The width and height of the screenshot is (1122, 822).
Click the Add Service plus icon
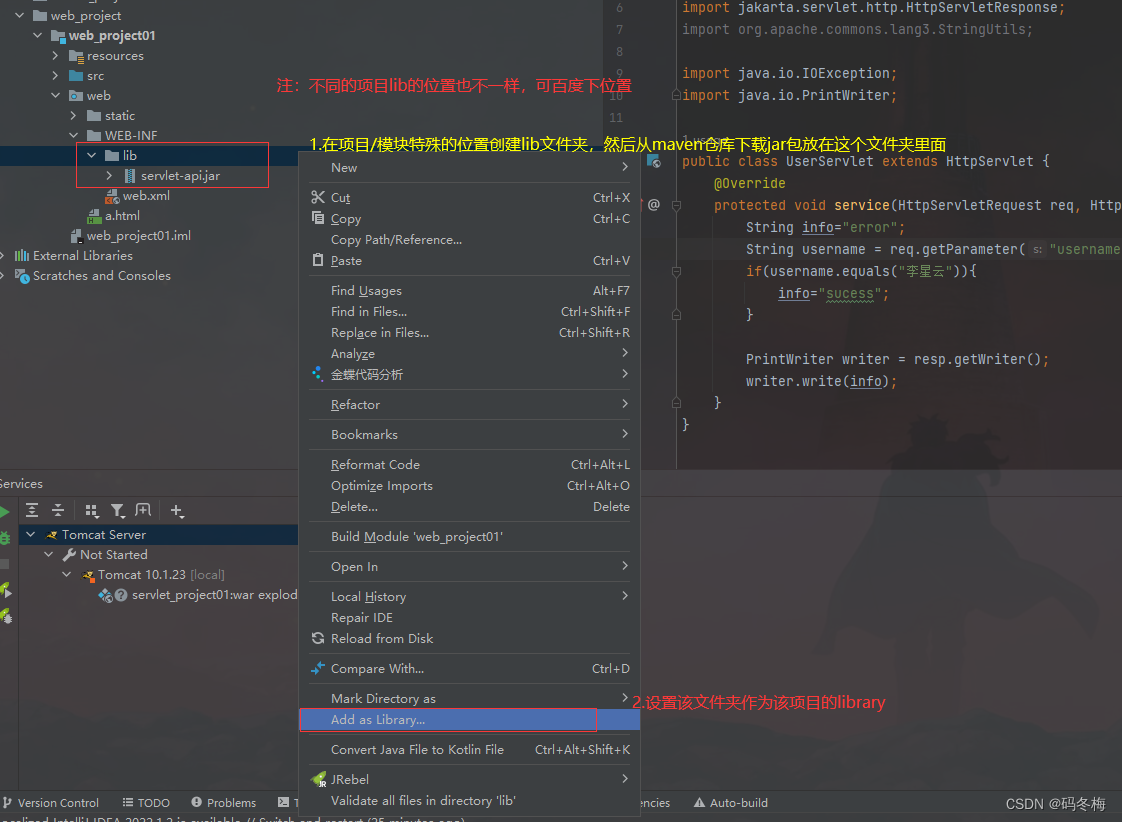177,510
